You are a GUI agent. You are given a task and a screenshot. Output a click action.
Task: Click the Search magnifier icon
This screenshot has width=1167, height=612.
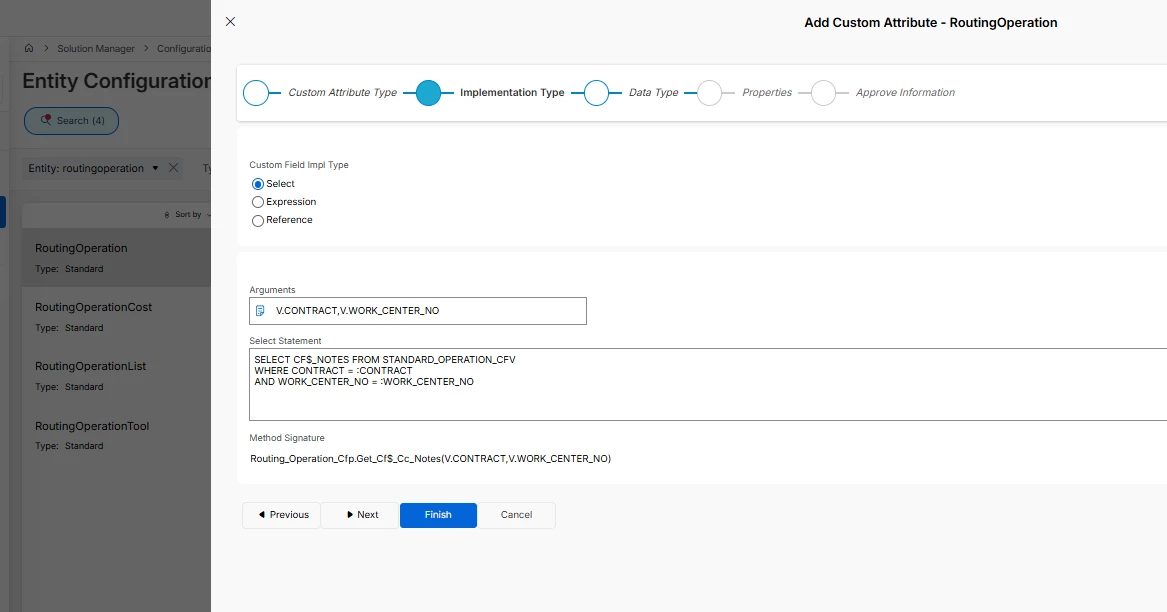point(46,120)
